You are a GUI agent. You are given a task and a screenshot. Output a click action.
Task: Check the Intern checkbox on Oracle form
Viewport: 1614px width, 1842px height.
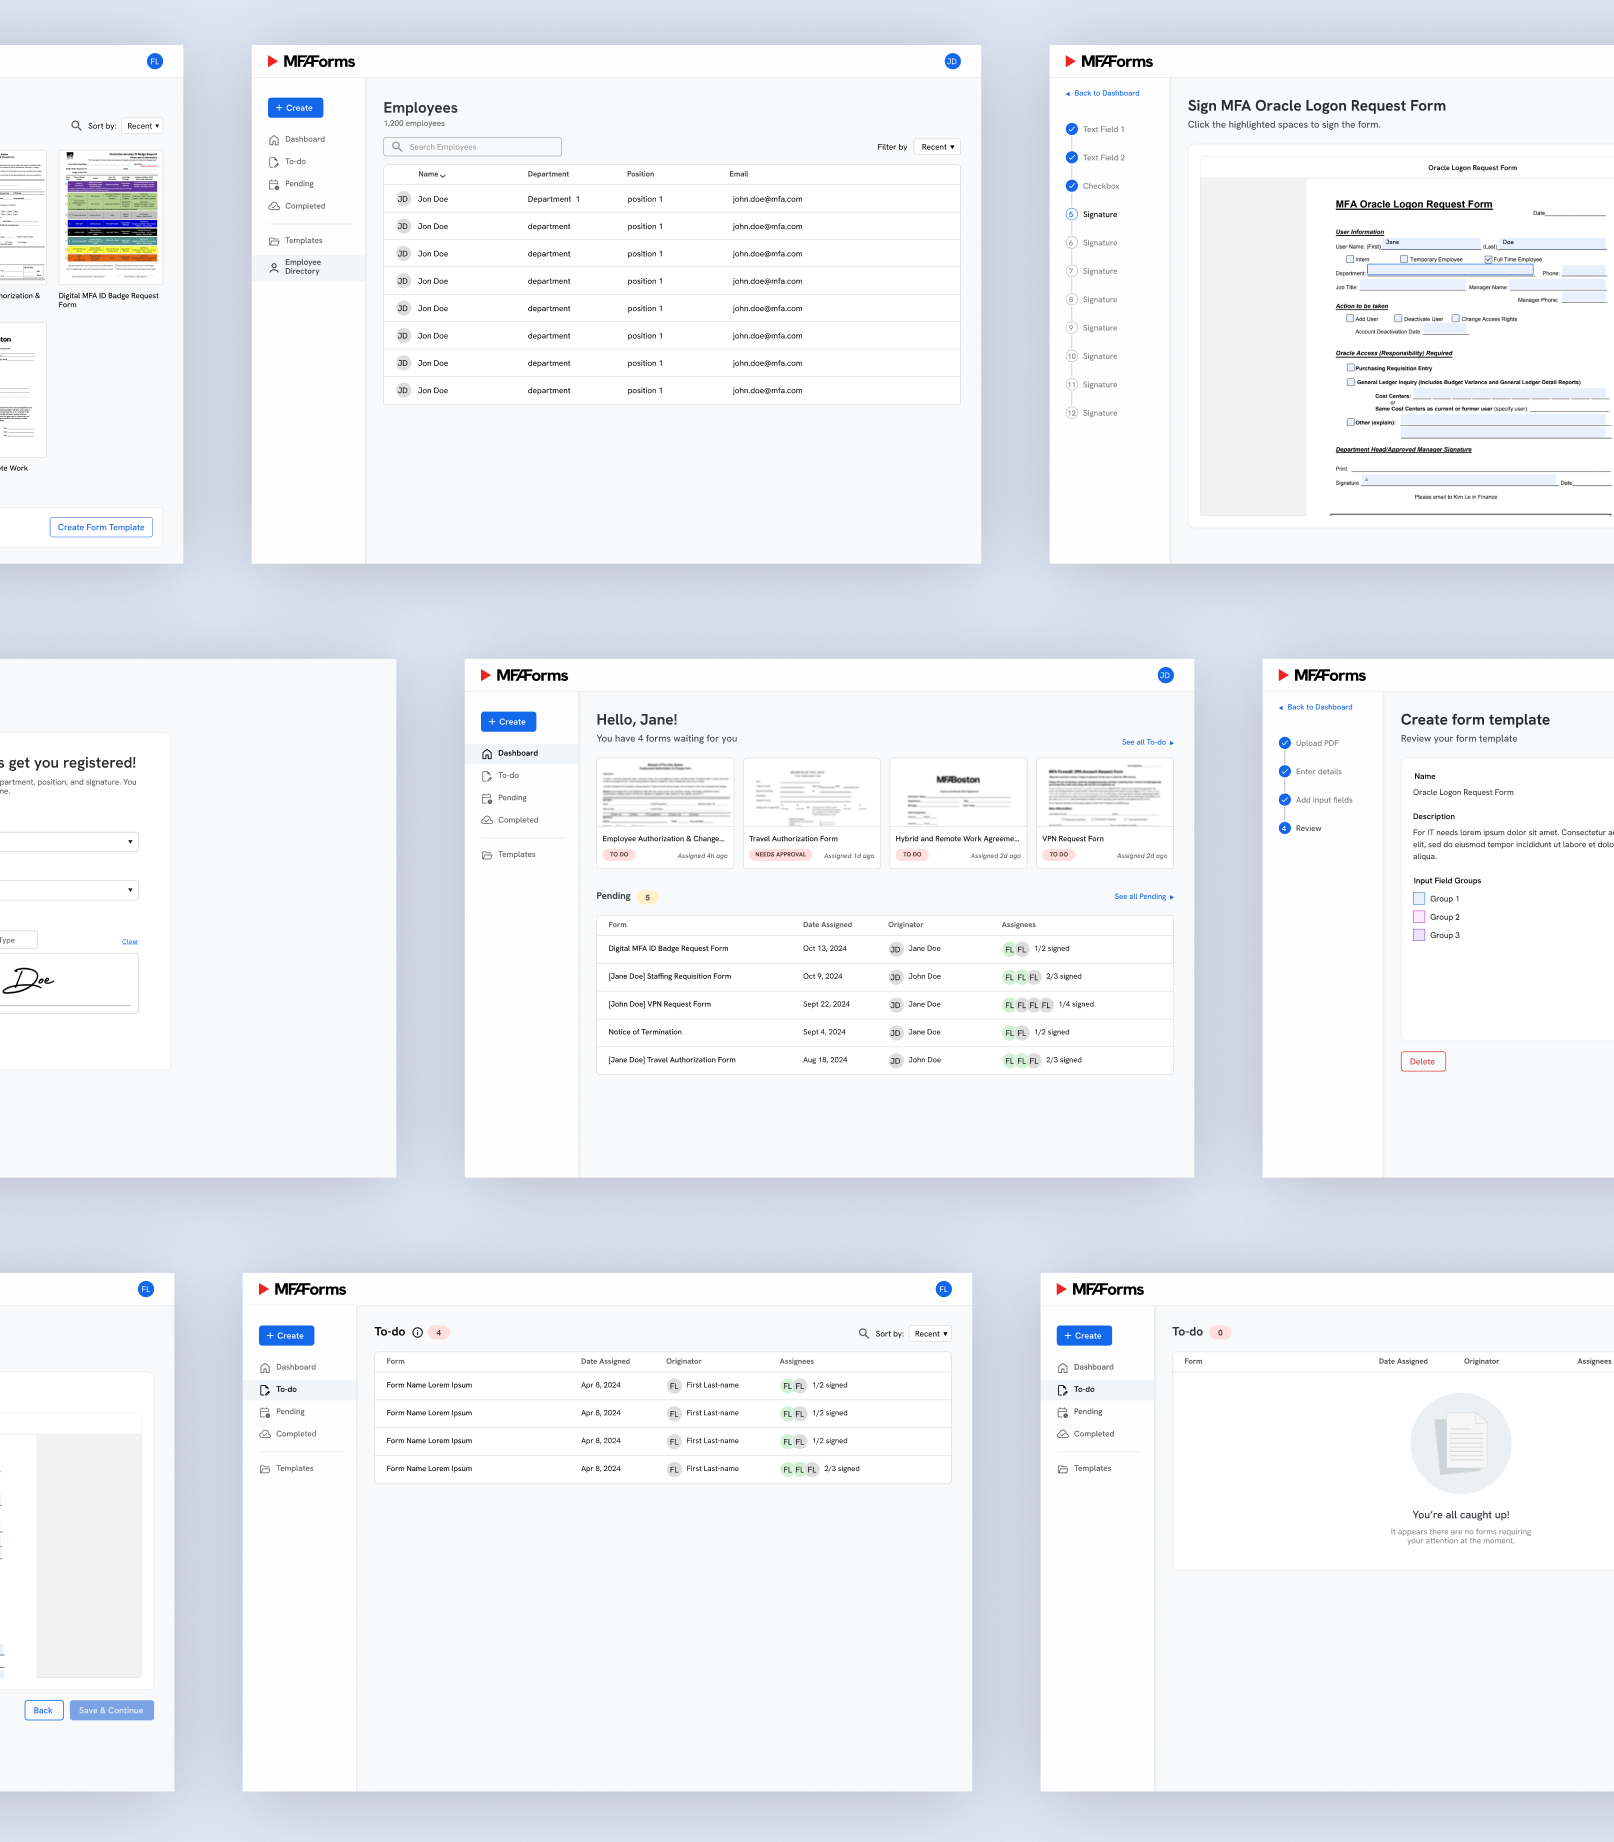coord(1349,259)
